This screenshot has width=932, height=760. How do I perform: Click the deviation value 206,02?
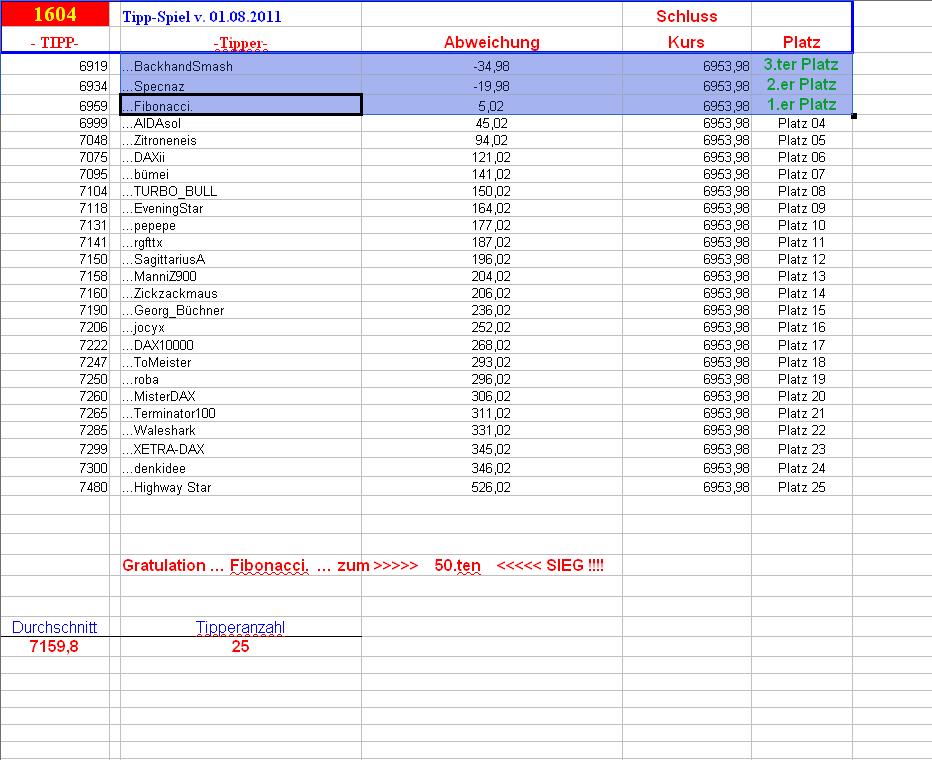[492, 294]
